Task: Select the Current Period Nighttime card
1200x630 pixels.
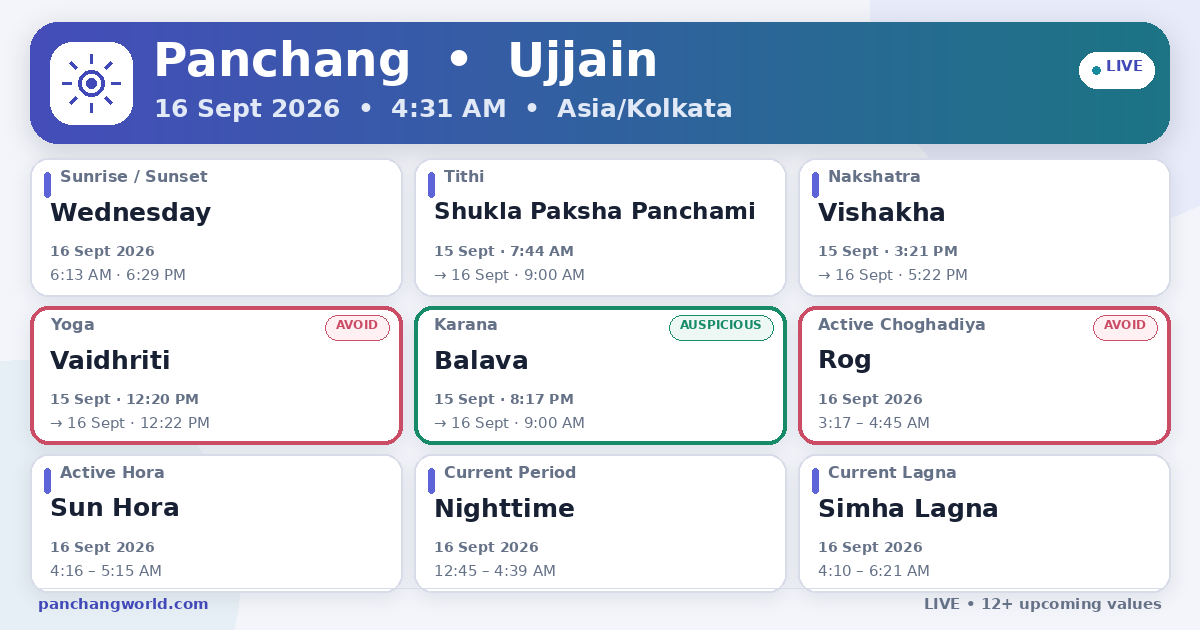Action: pos(600,523)
